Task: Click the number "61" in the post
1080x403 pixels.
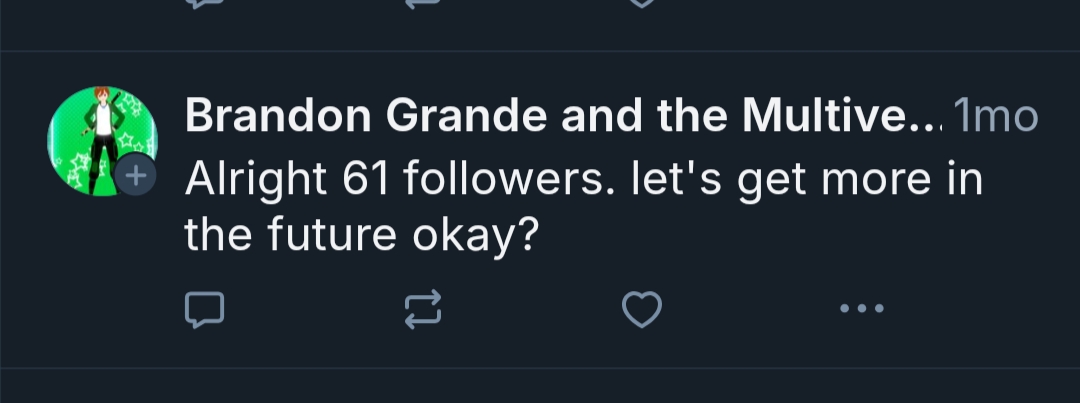Action: (x=366, y=181)
